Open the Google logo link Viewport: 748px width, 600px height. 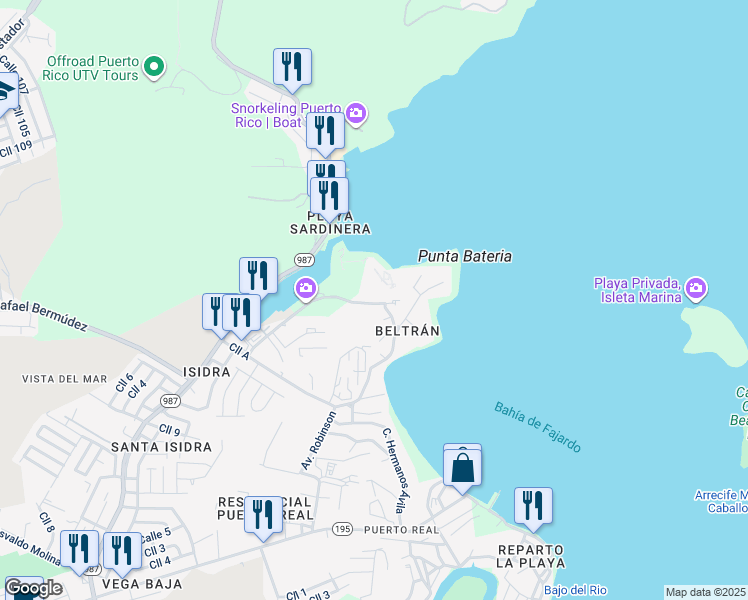tap(32, 588)
